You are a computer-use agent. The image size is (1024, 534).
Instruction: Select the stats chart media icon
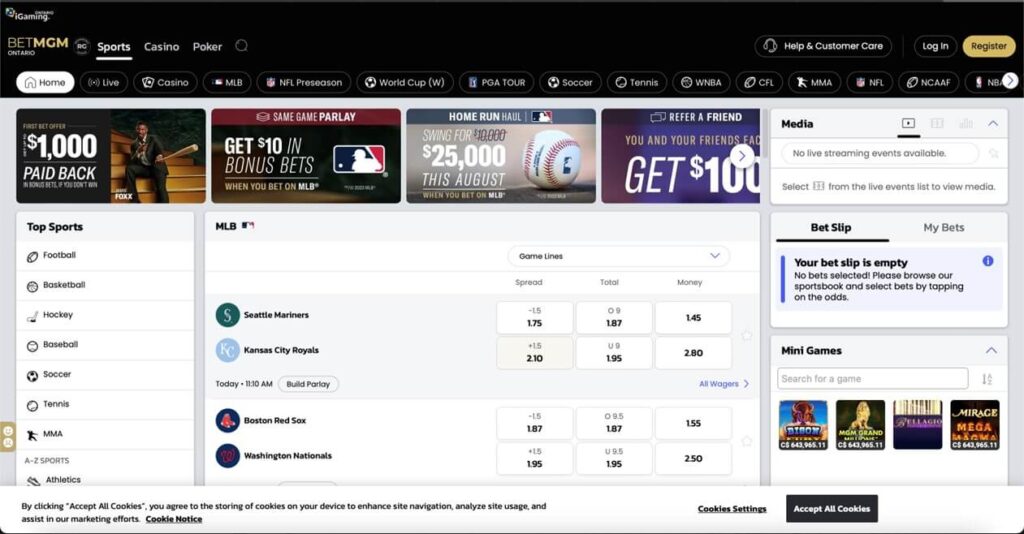[966, 123]
